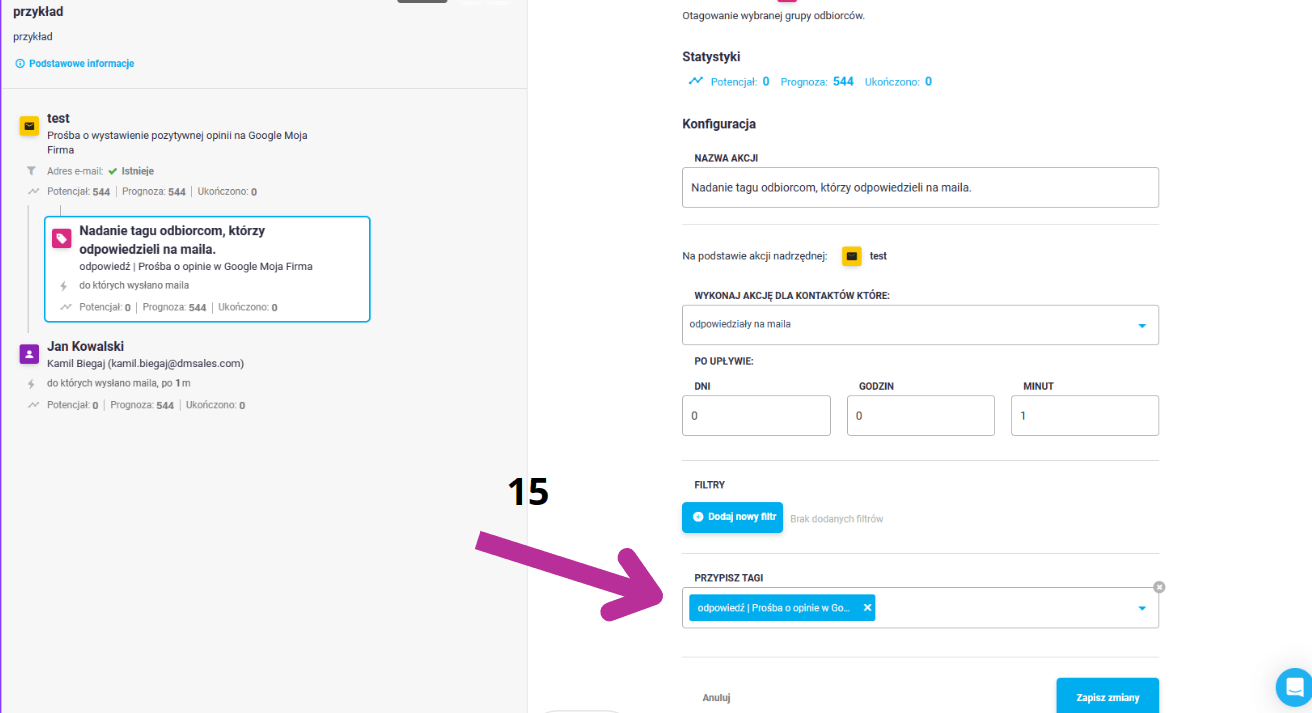This screenshot has width=1312, height=713.
Task: Click the Dni input field
Action: coord(756,415)
